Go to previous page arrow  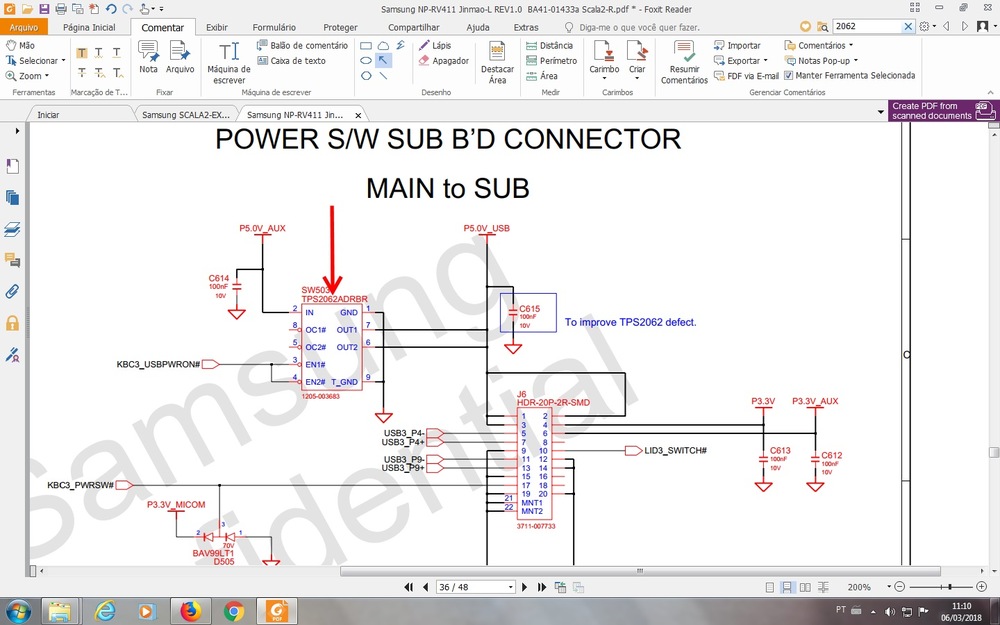425,587
